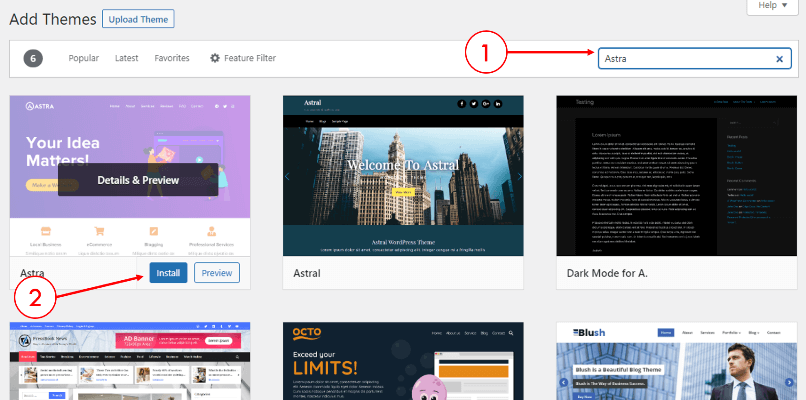Click Home menu item in Blush preview
The height and width of the screenshot is (400, 806).
(x=666, y=333)
